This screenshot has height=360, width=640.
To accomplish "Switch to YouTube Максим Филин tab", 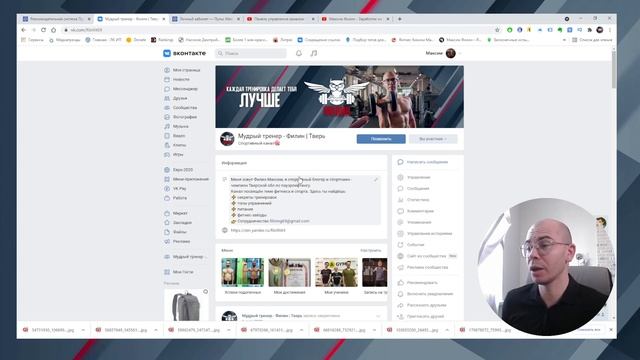I will [356, 19].
